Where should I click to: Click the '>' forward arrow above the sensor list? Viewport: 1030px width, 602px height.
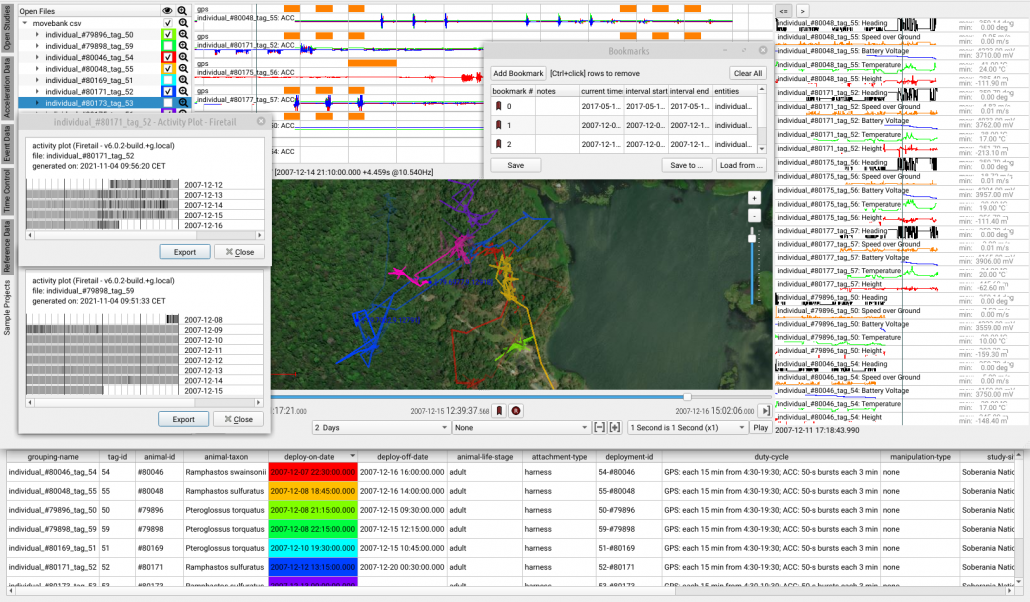(x=802, y=11)
